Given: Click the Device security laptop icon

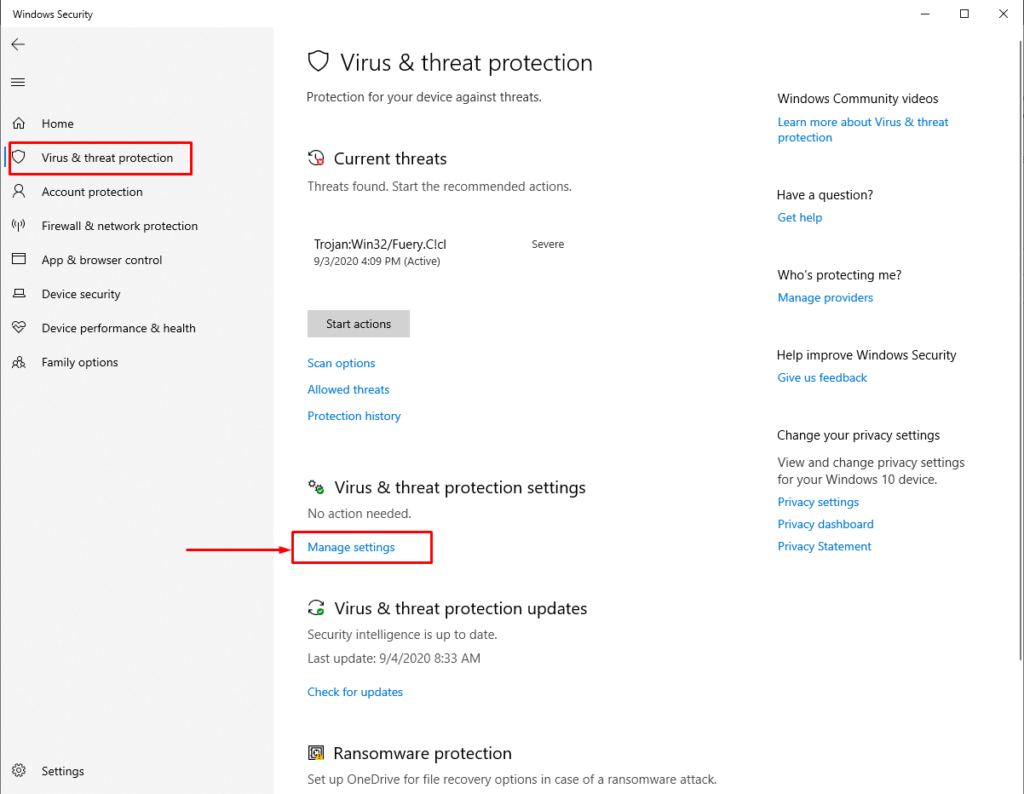Looking at the screenshot, I should 19,294.
